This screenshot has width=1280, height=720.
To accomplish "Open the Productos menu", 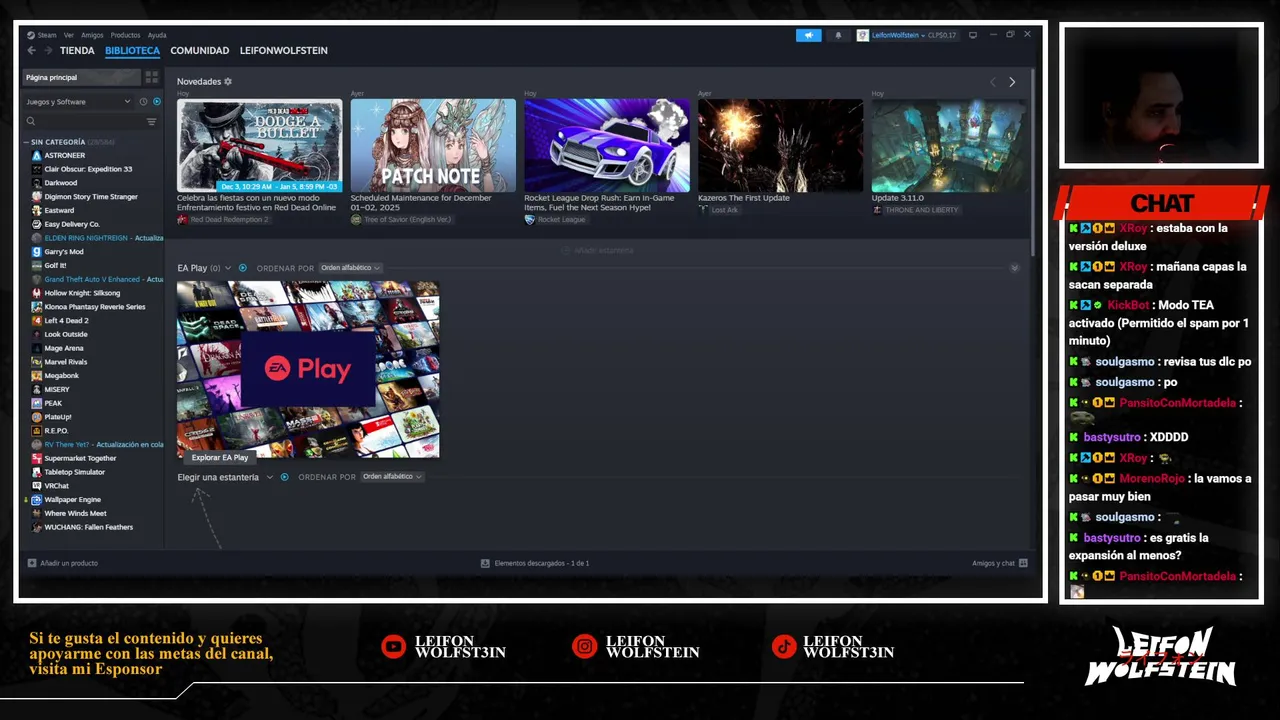I will pos(125,35).
